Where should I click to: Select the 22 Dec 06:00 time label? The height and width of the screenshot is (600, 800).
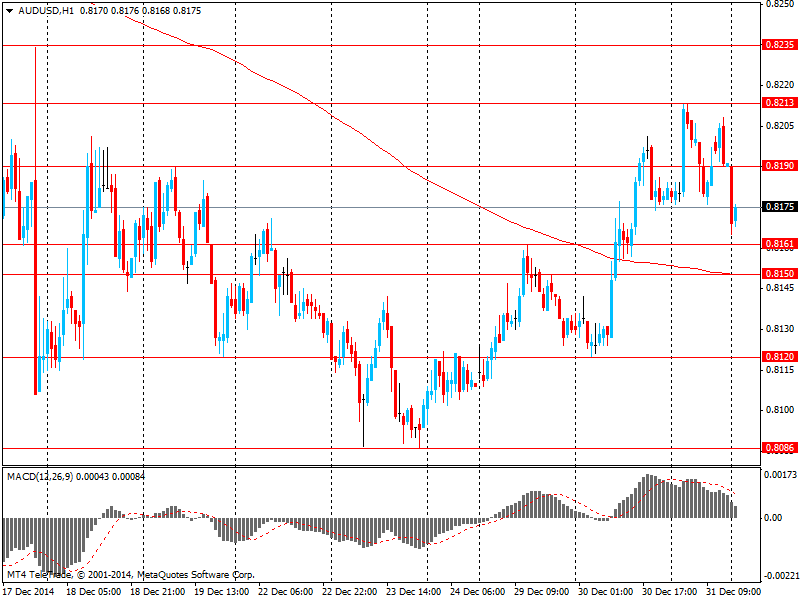click(x=285, y=591)
